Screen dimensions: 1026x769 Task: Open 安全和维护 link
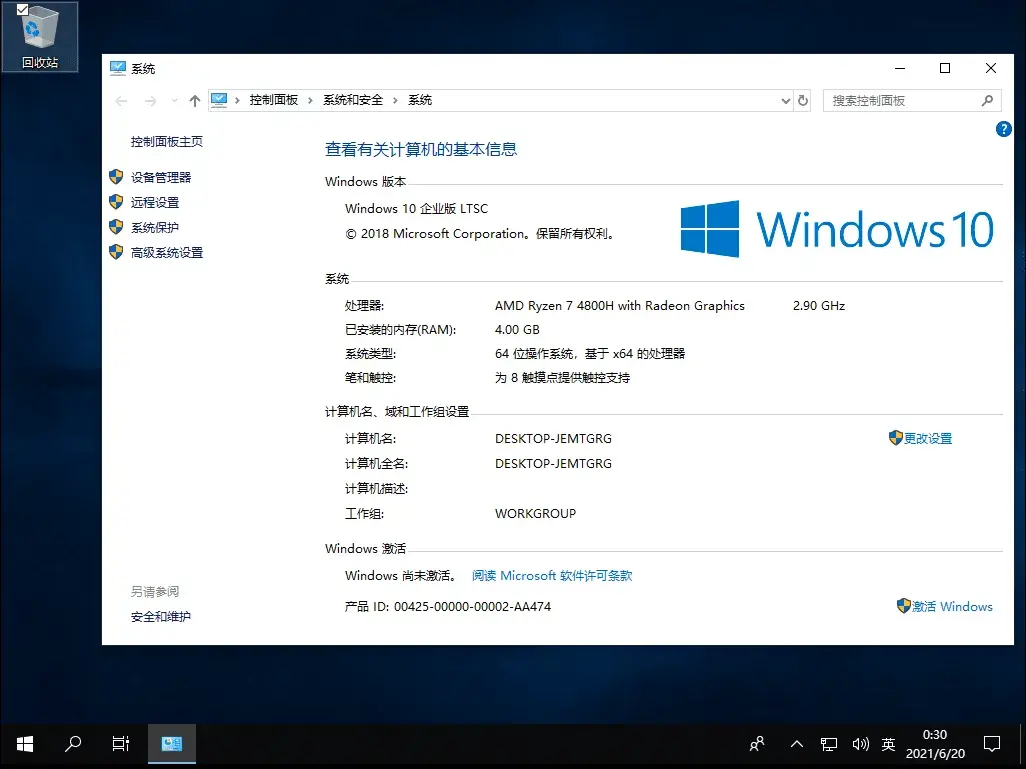coord(160,617)
